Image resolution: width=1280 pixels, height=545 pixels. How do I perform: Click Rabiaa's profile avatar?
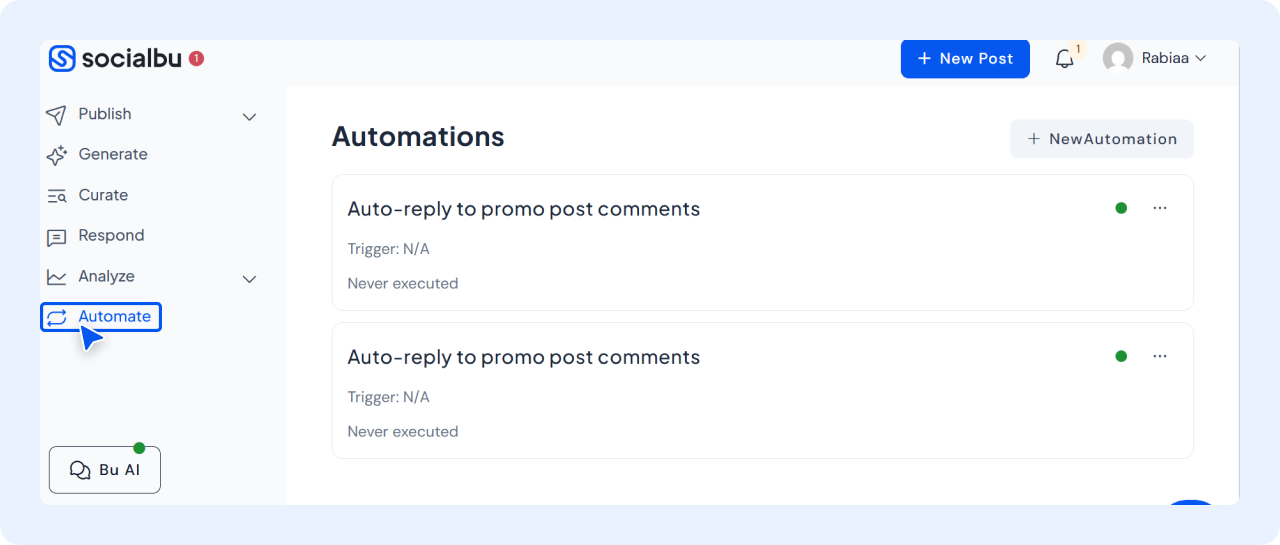[1117, 58]
